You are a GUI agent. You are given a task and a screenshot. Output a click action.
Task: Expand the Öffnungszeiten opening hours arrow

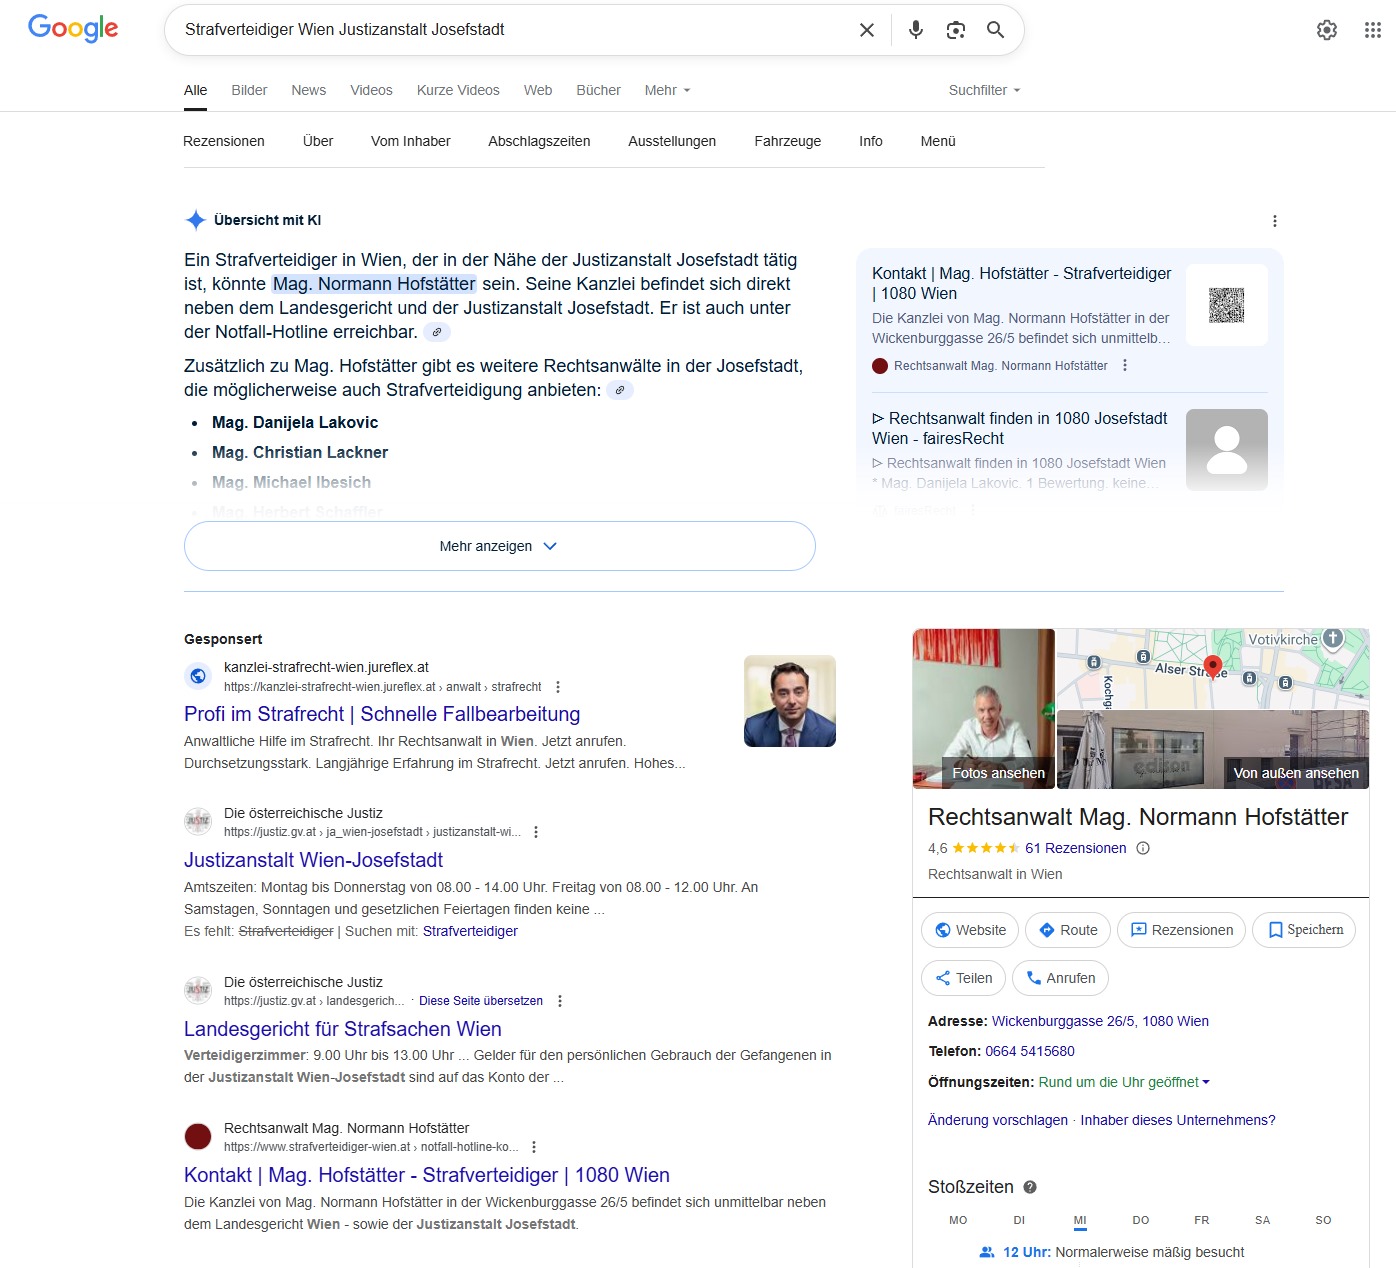tap(1206, 1082)
